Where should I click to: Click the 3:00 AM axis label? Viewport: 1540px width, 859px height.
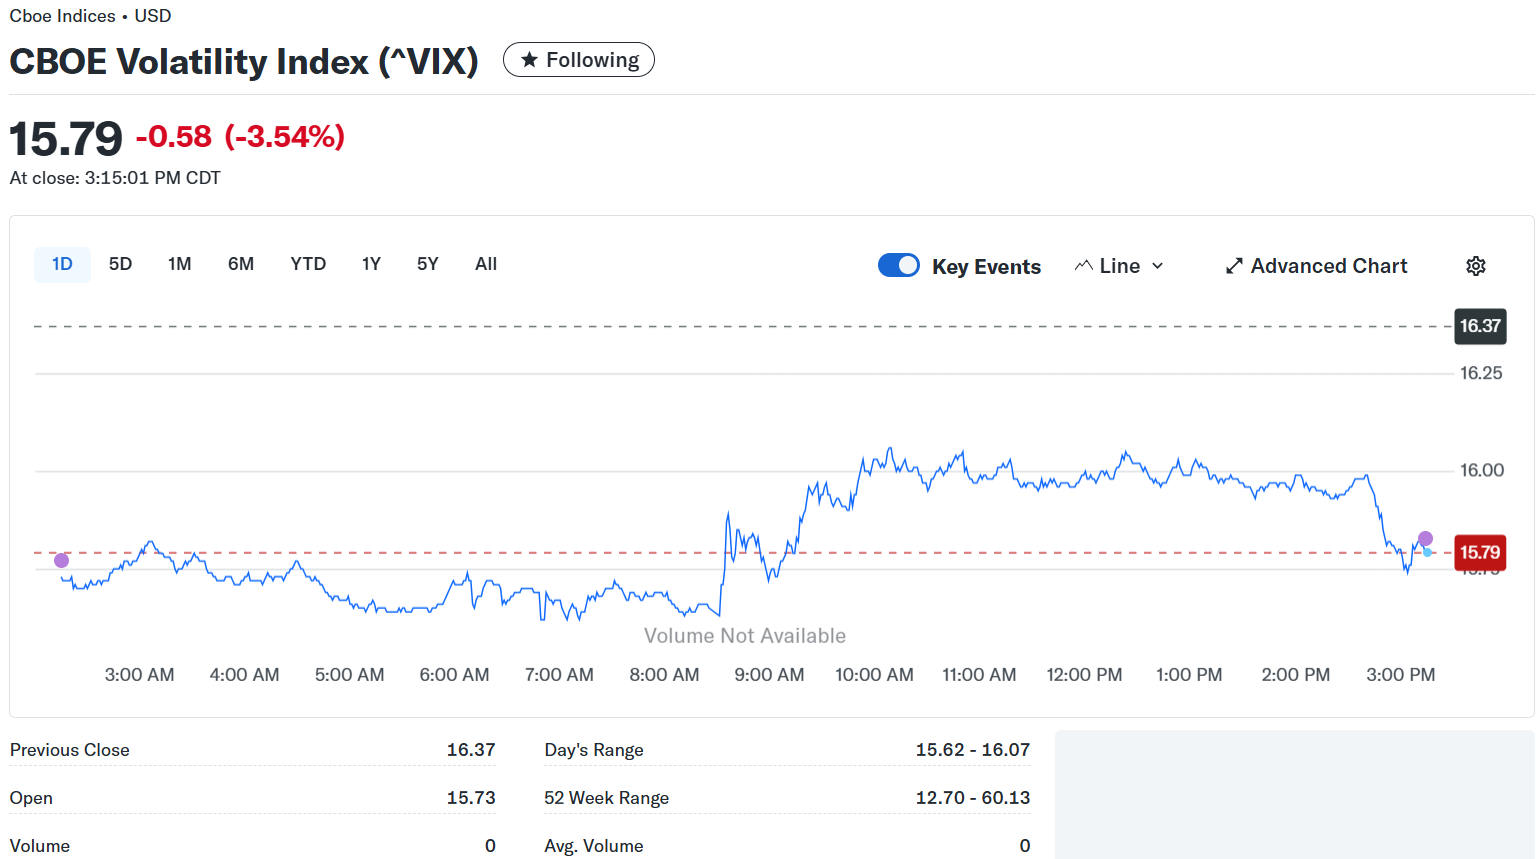click(x=140, y=675)
